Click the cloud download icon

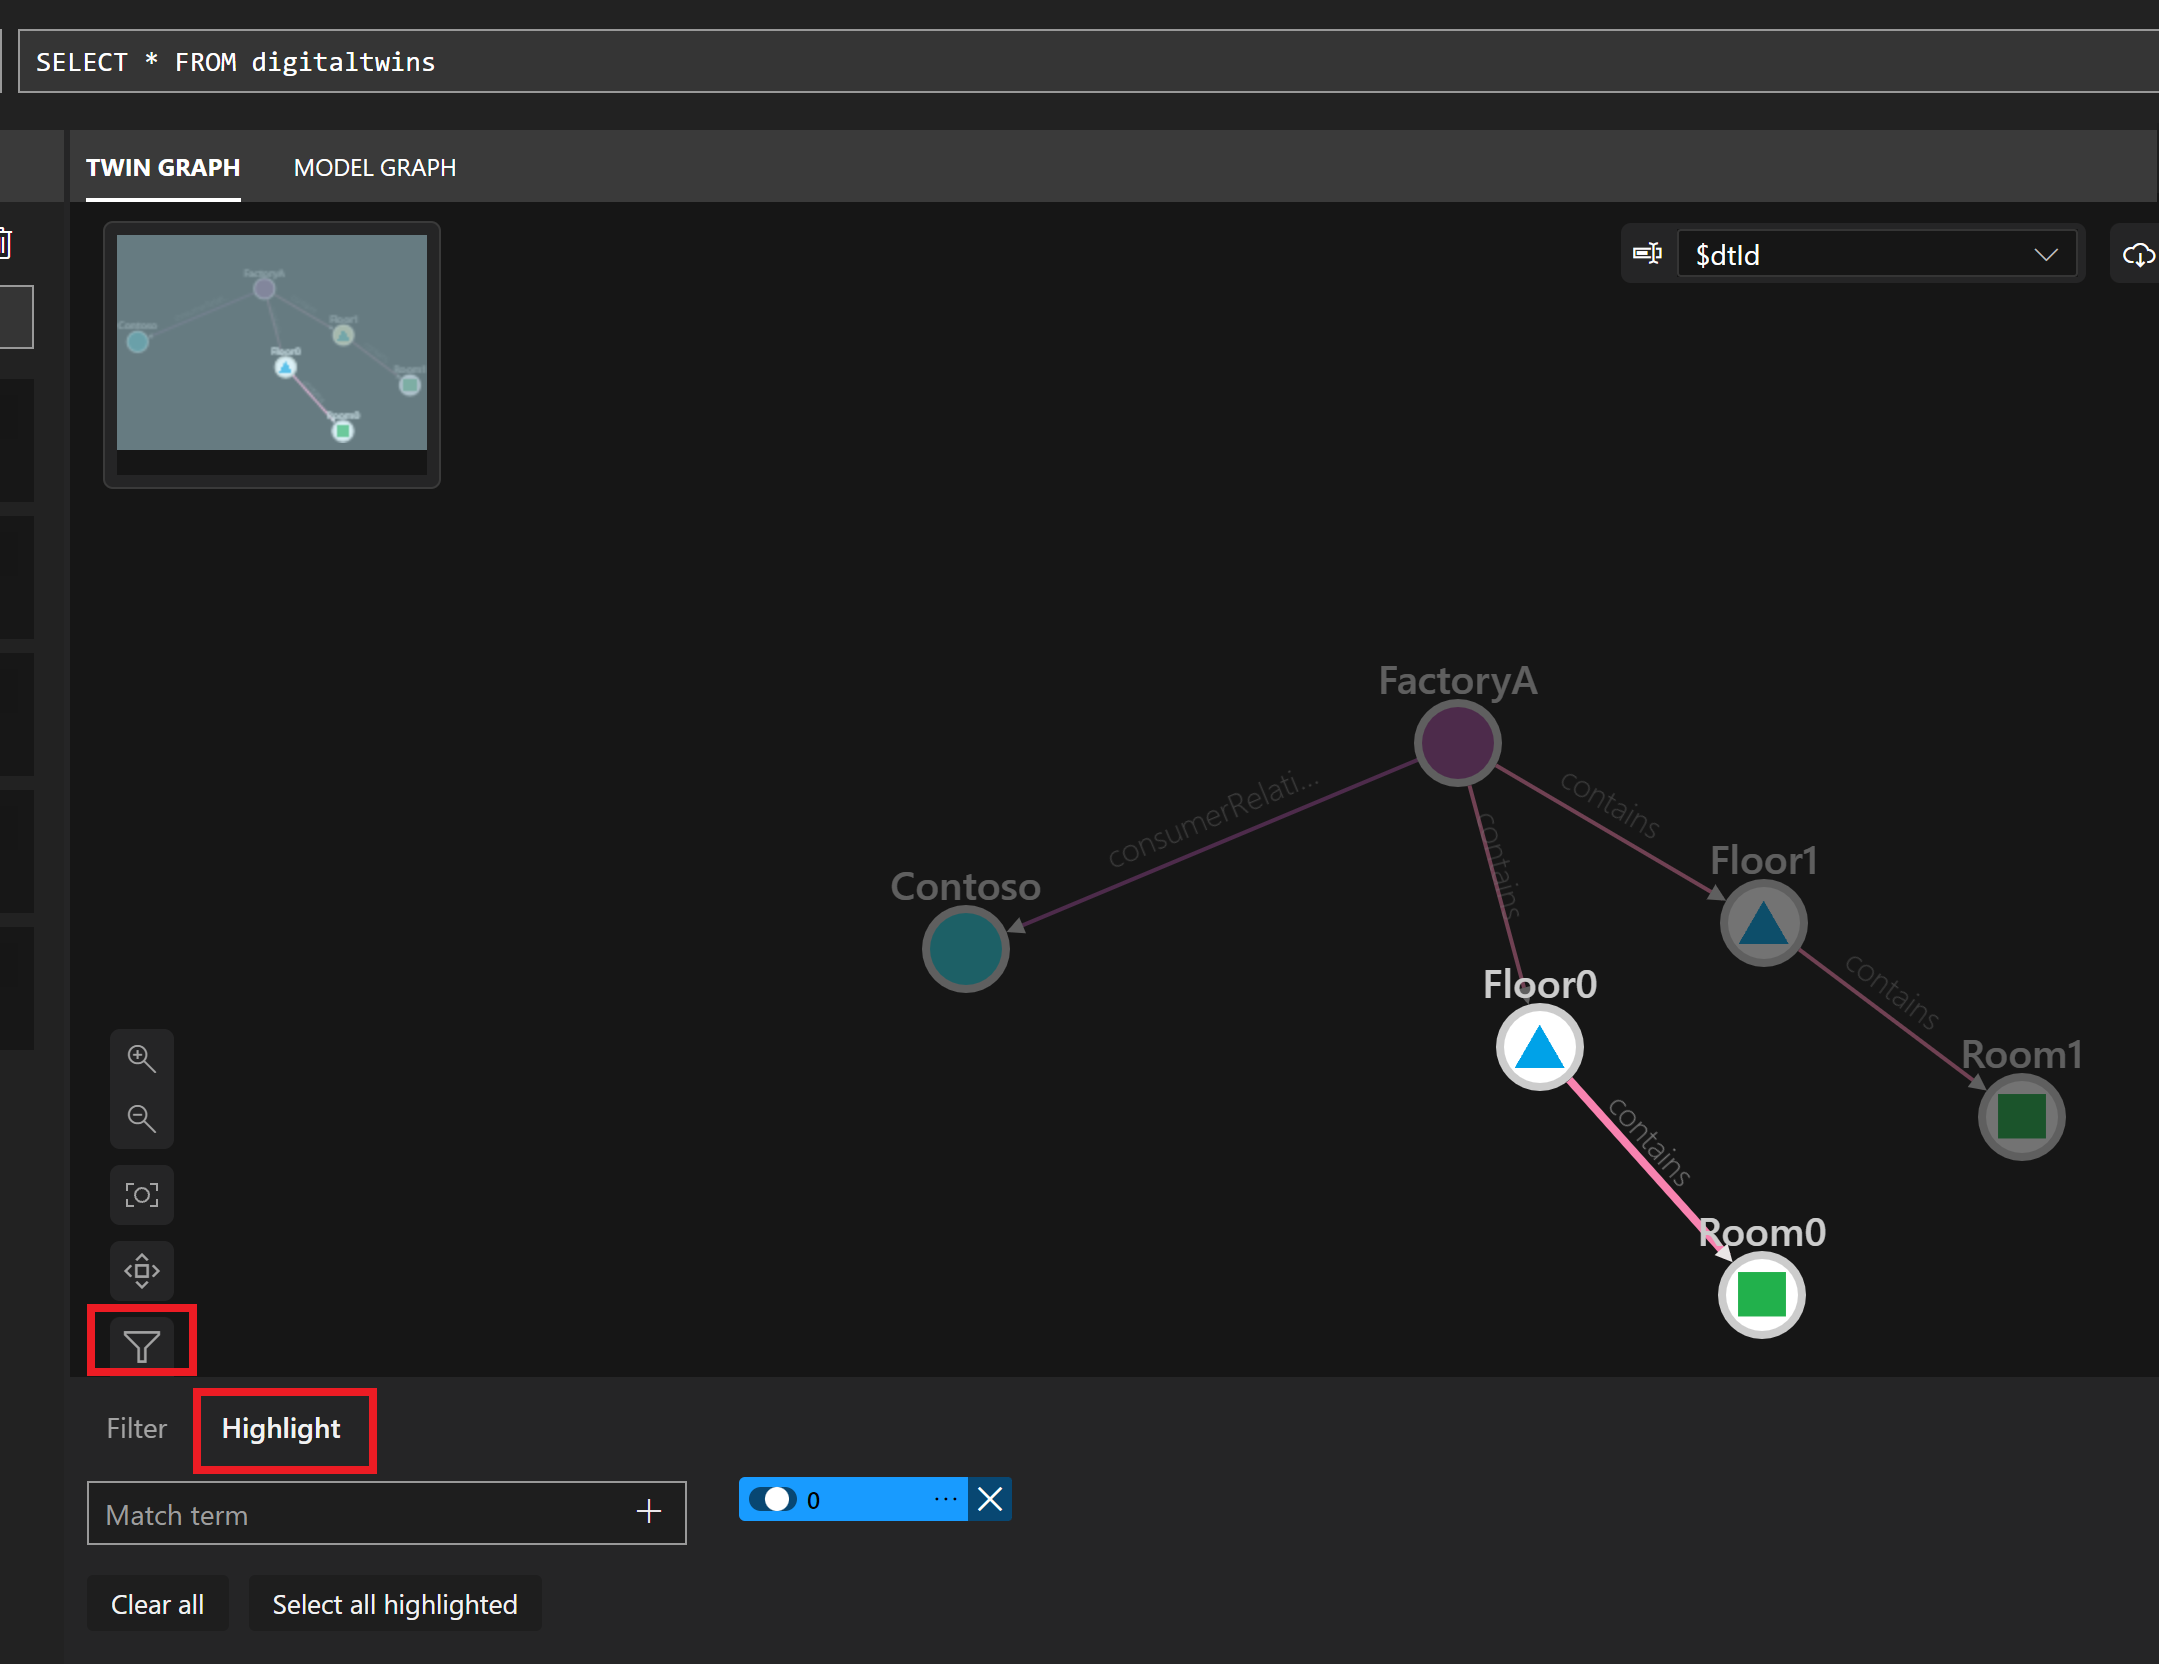[2137, 255]
